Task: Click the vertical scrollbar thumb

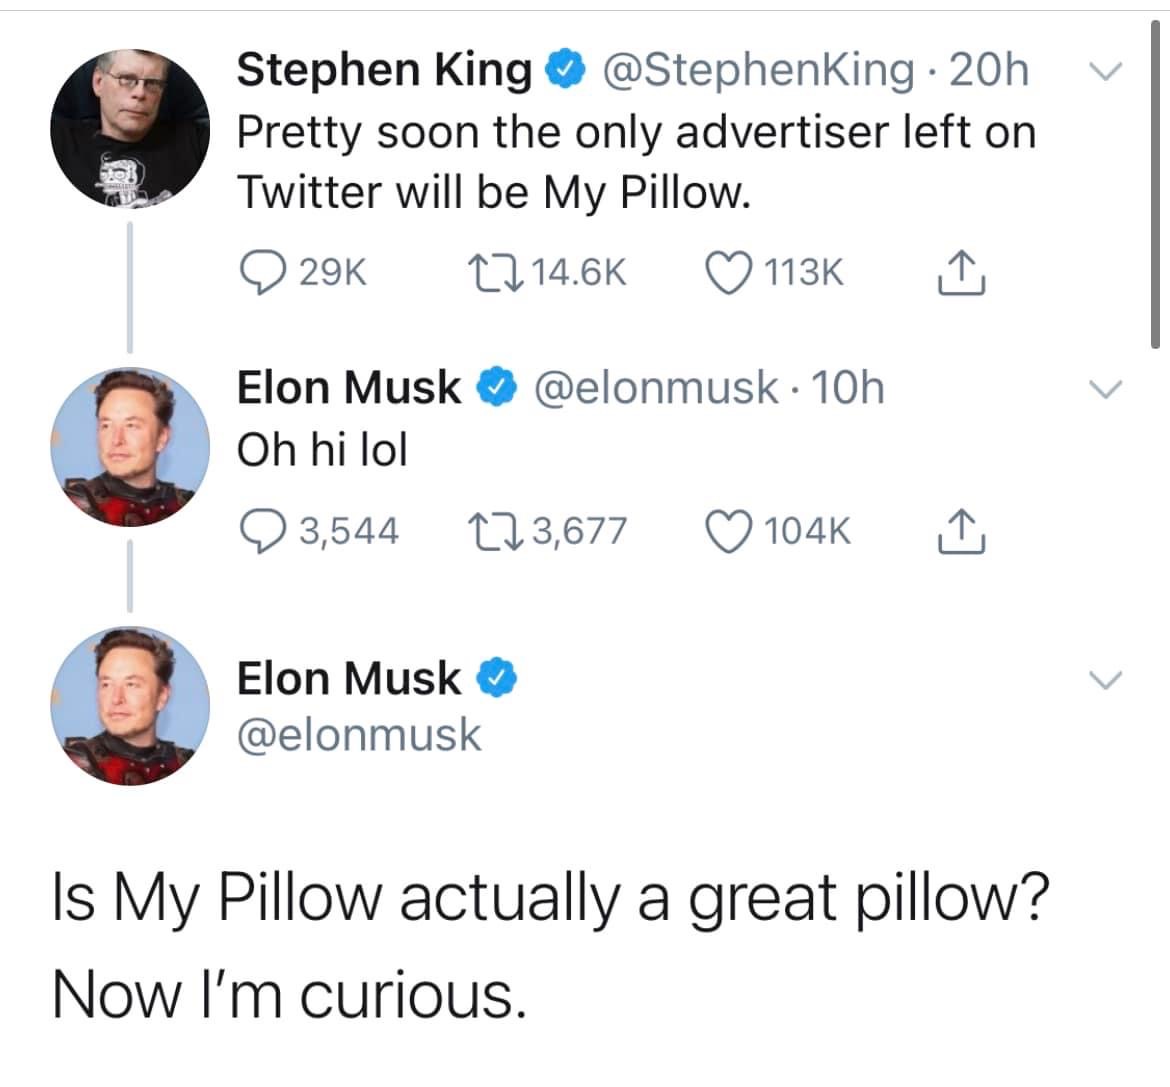Action: [x=1155, y=184]
